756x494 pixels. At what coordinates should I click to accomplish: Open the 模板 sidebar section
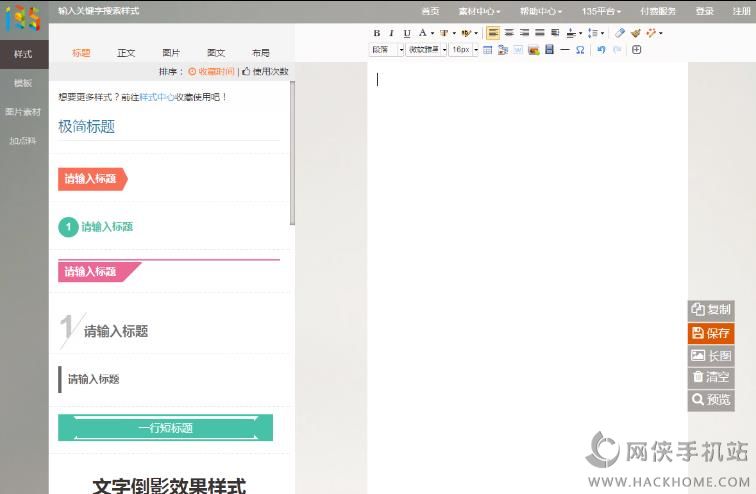coord(23,83)
